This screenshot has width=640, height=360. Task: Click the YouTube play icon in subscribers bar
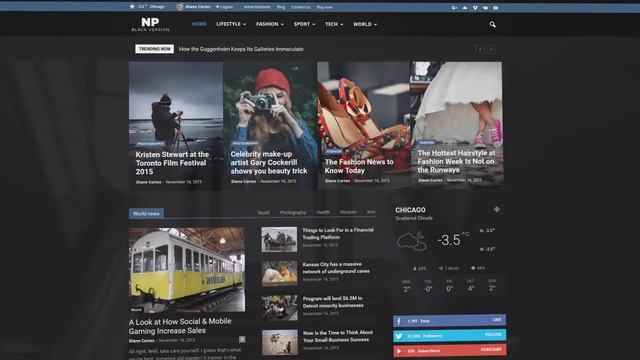(x=399, y=351)
